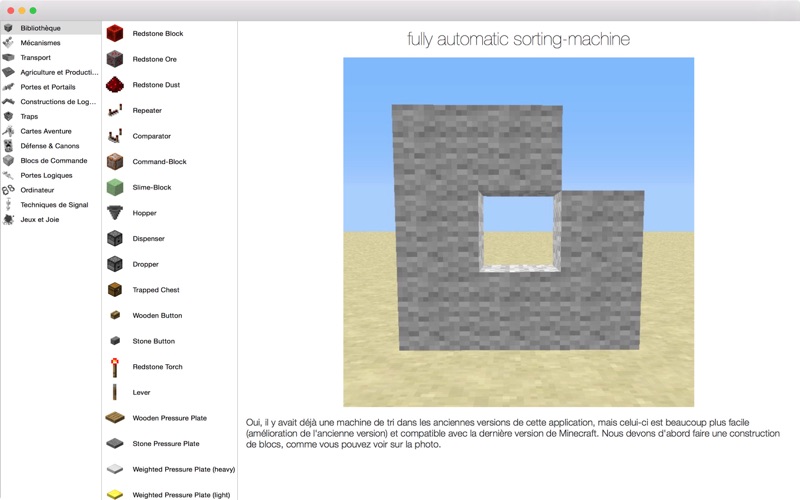Show the Cartes Aventure category

51,131
